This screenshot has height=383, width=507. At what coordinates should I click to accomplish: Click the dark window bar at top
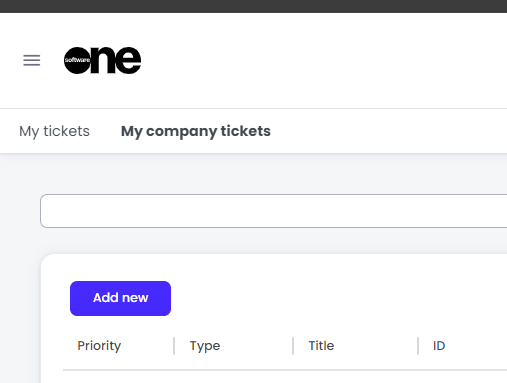tap(253, 6)
